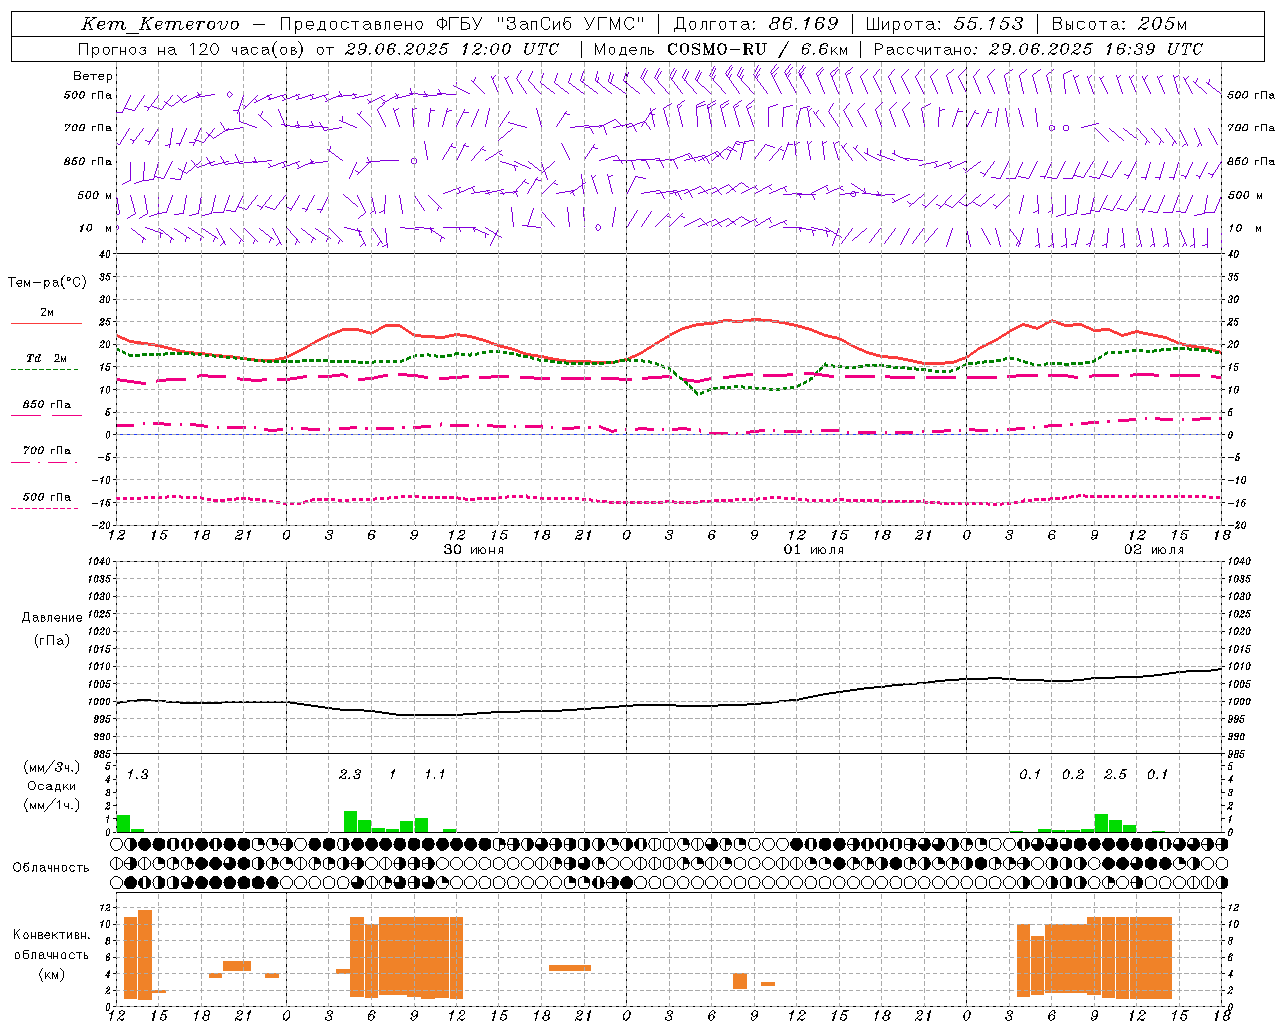Click the "Модель COSMO-RU / 6.6км" text
The height and width of the screenshot is (1024, 1280).
(x=721, y=49)
